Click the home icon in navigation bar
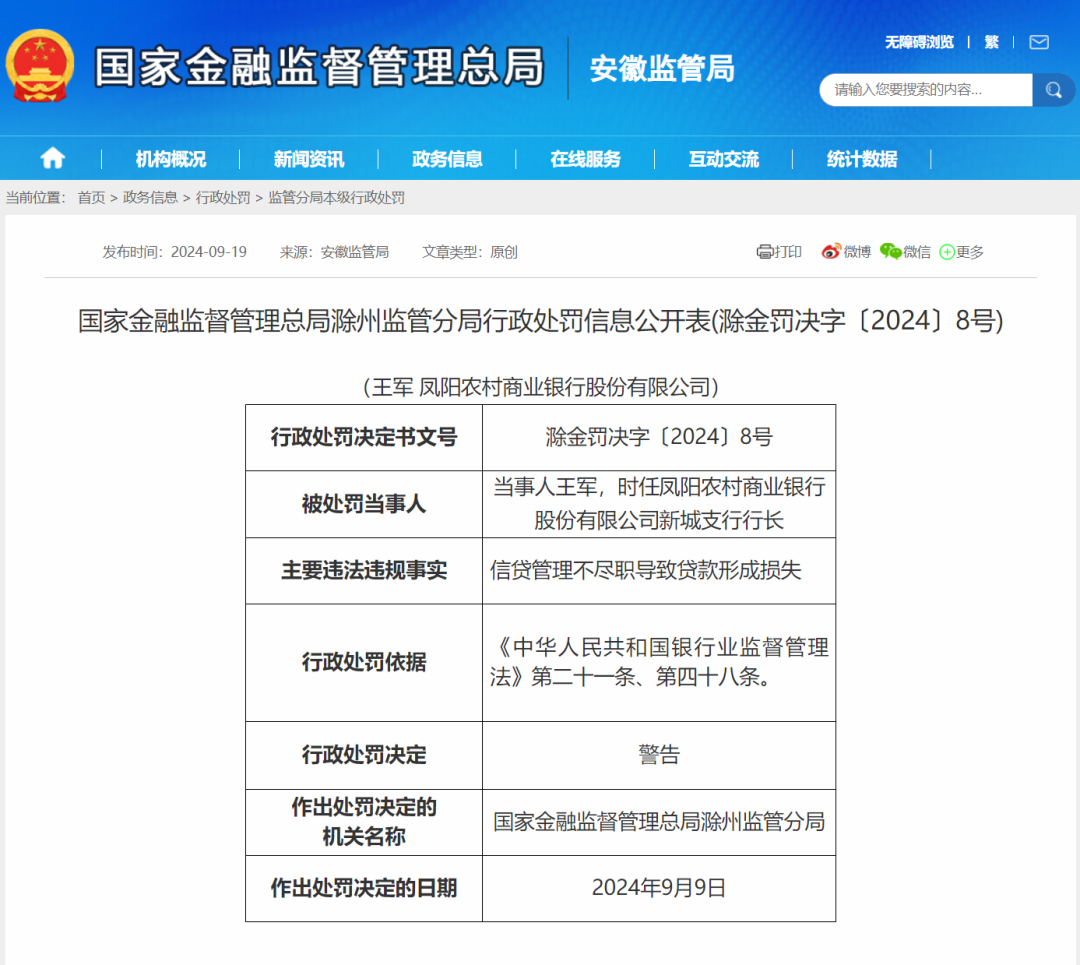 click(x=52, y=158)
